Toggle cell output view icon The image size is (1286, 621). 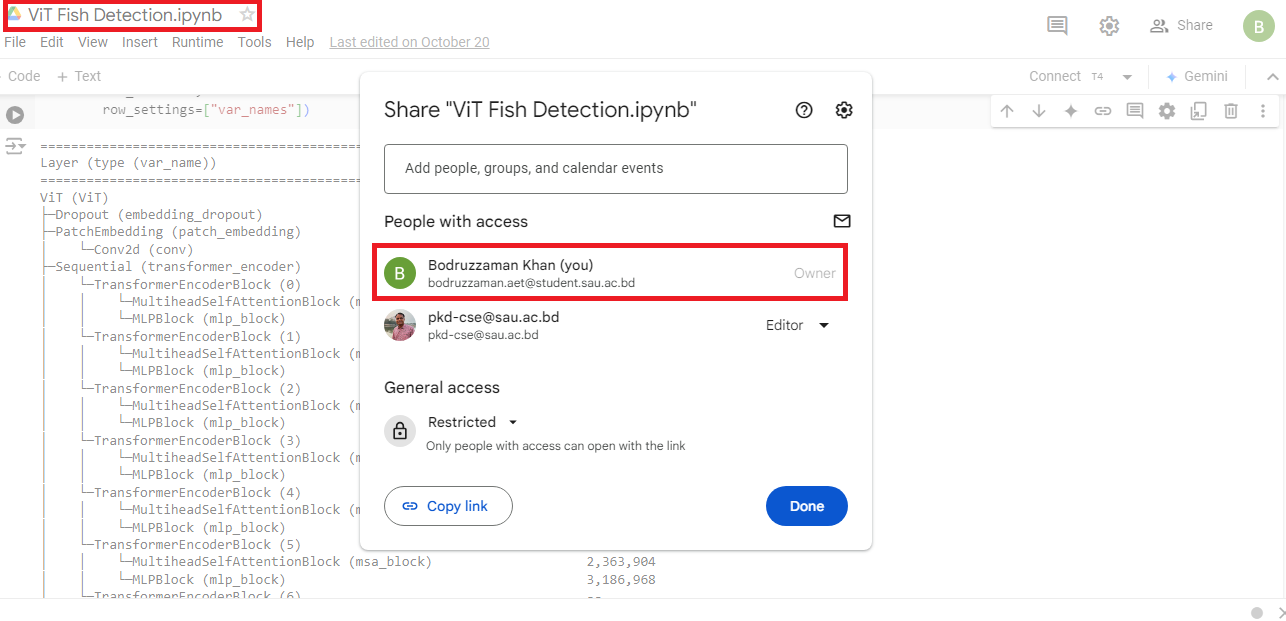pos(15,147)
